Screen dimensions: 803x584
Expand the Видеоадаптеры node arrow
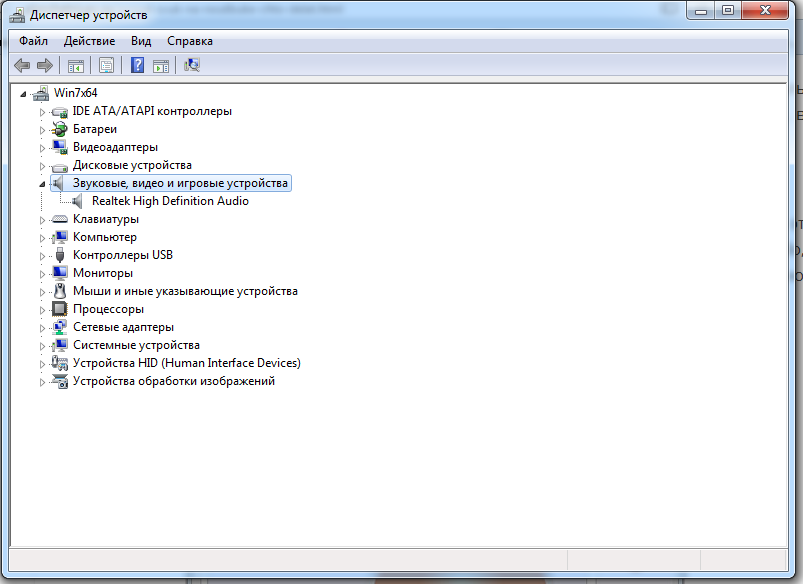[x=42, y=148]
